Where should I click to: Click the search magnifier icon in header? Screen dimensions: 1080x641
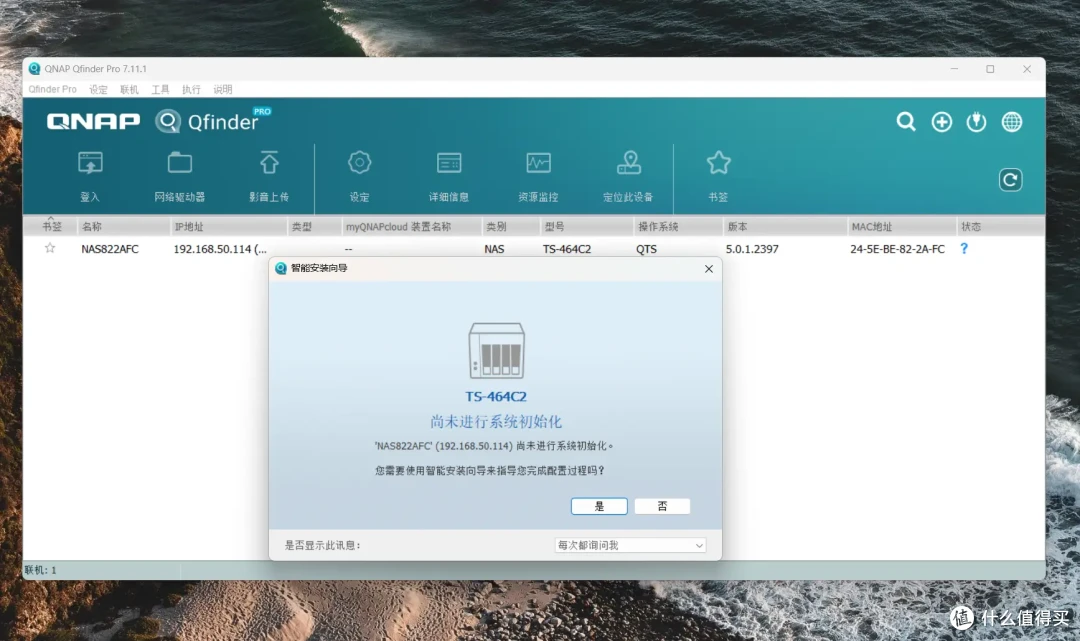click(906, 122)
